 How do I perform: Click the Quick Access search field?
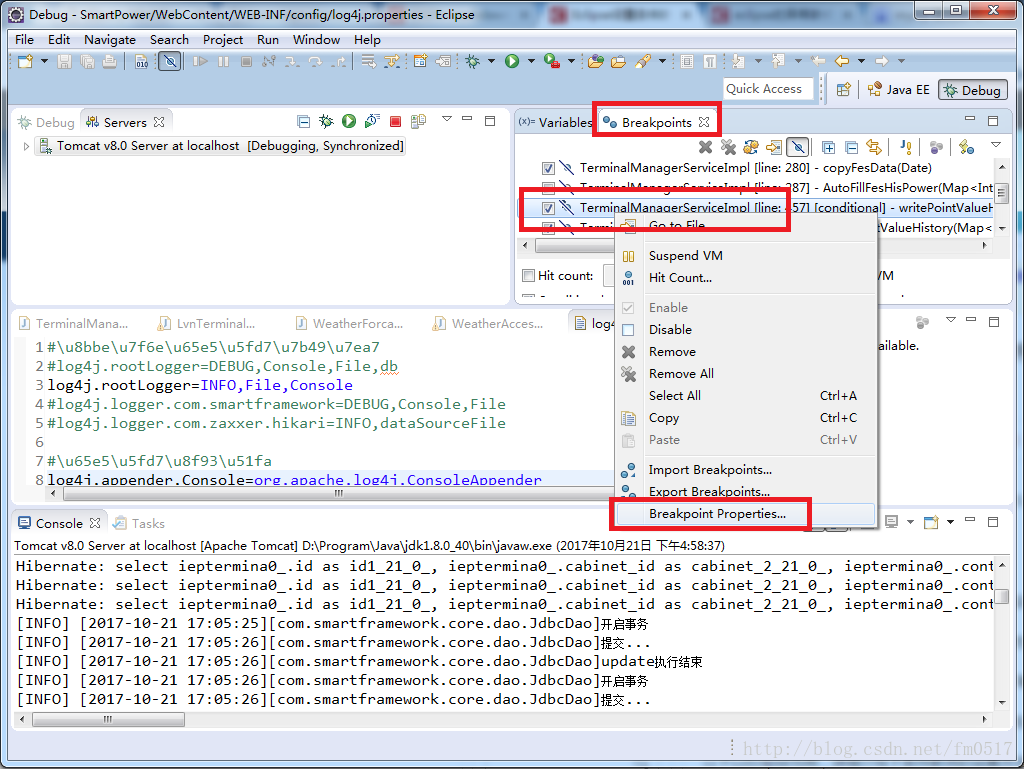click(768, 89)
